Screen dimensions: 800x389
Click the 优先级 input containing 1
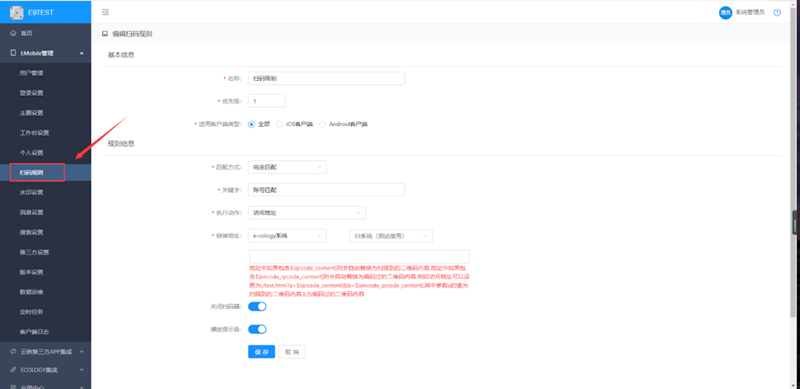pyautogui.click(x=266, y=101)
